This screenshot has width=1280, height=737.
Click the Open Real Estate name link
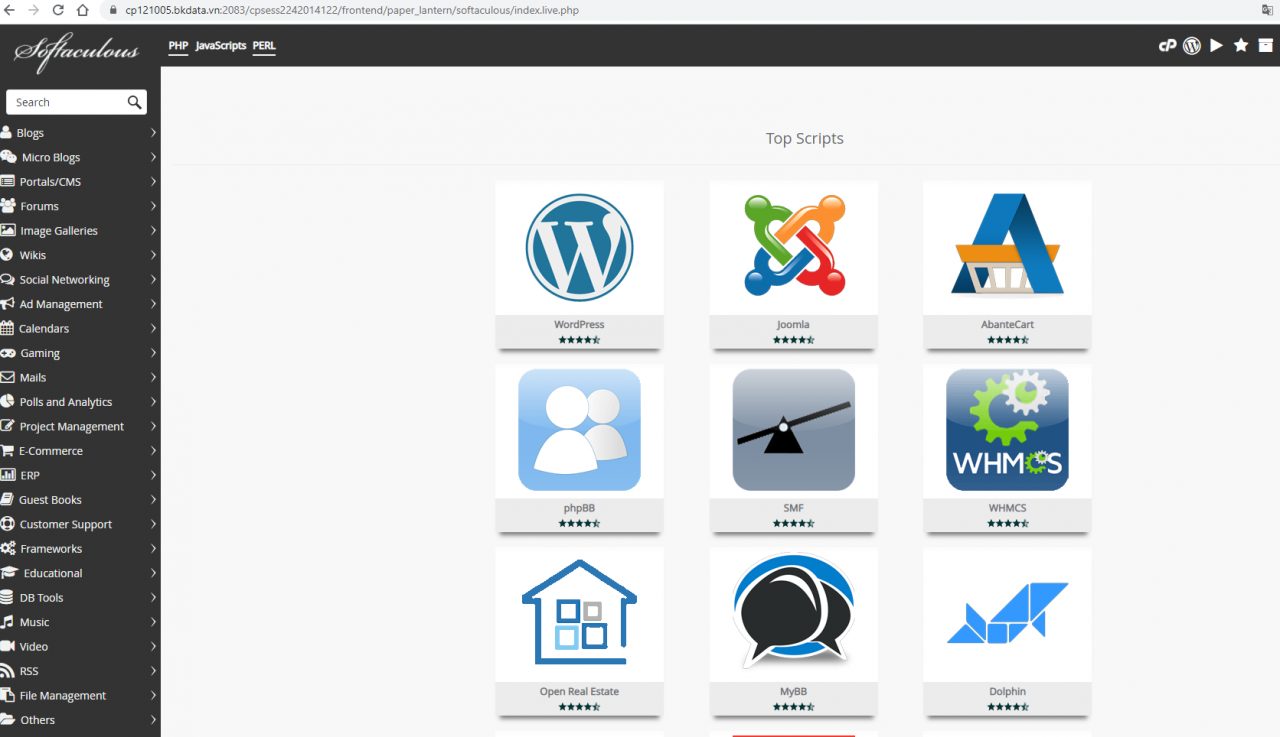[x=579, y=692]
